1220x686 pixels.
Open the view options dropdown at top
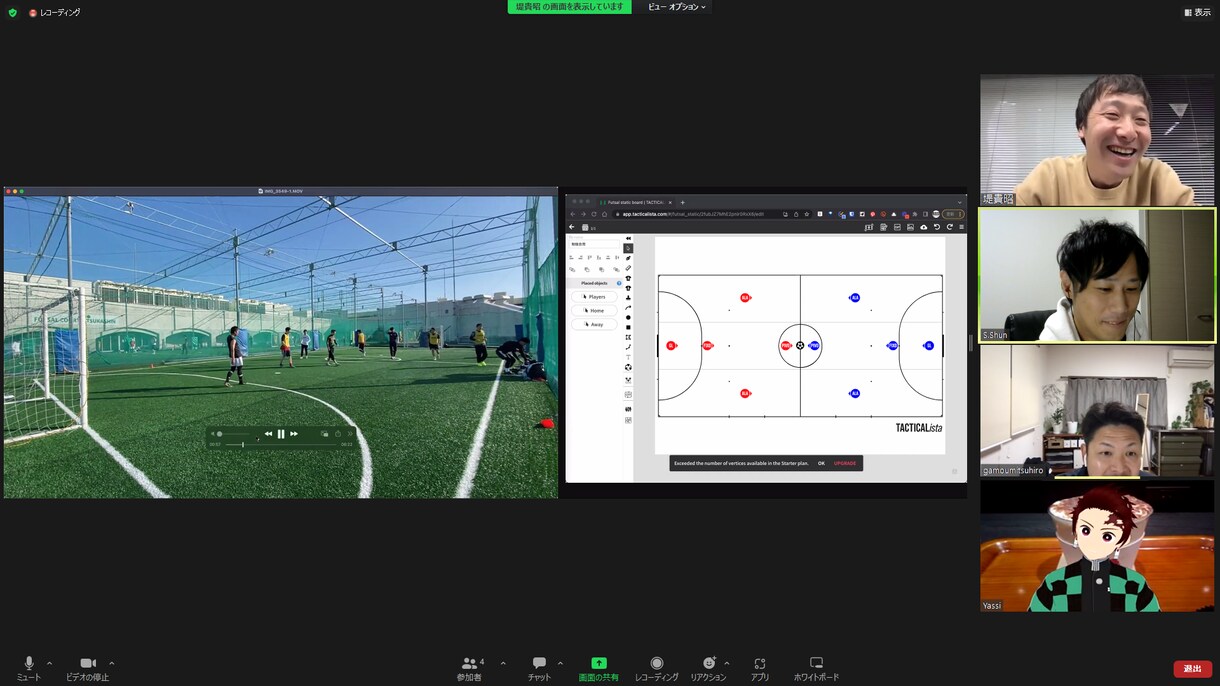(677, 7)
